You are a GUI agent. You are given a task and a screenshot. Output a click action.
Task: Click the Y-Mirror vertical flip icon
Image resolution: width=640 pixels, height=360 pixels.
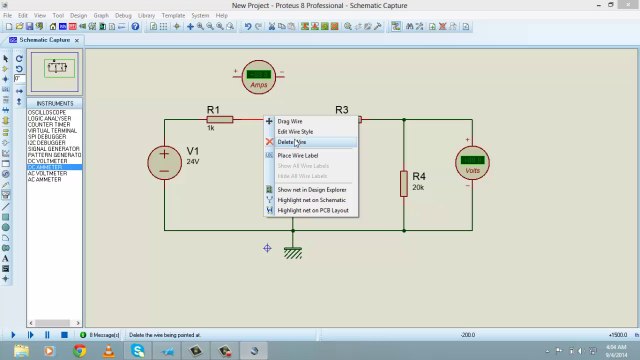[19, 101]
